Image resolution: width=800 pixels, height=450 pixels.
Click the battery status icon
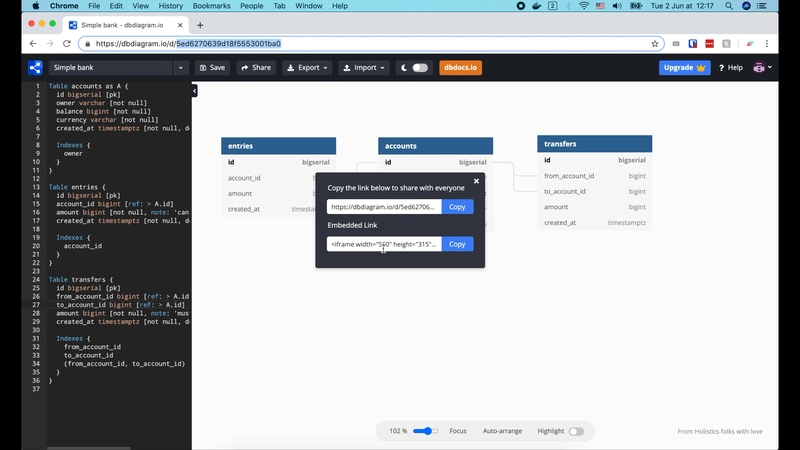(636, 6)
